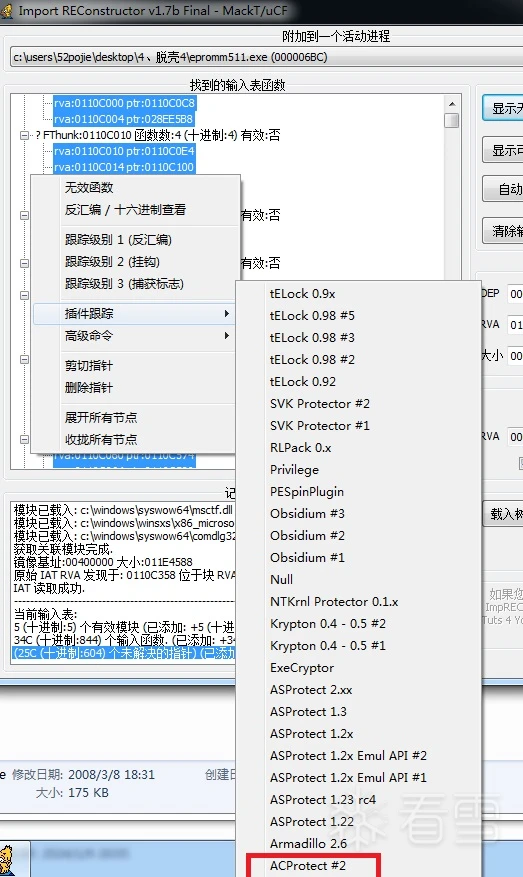Select log line IAT 读取成功.

click(49, 588)
